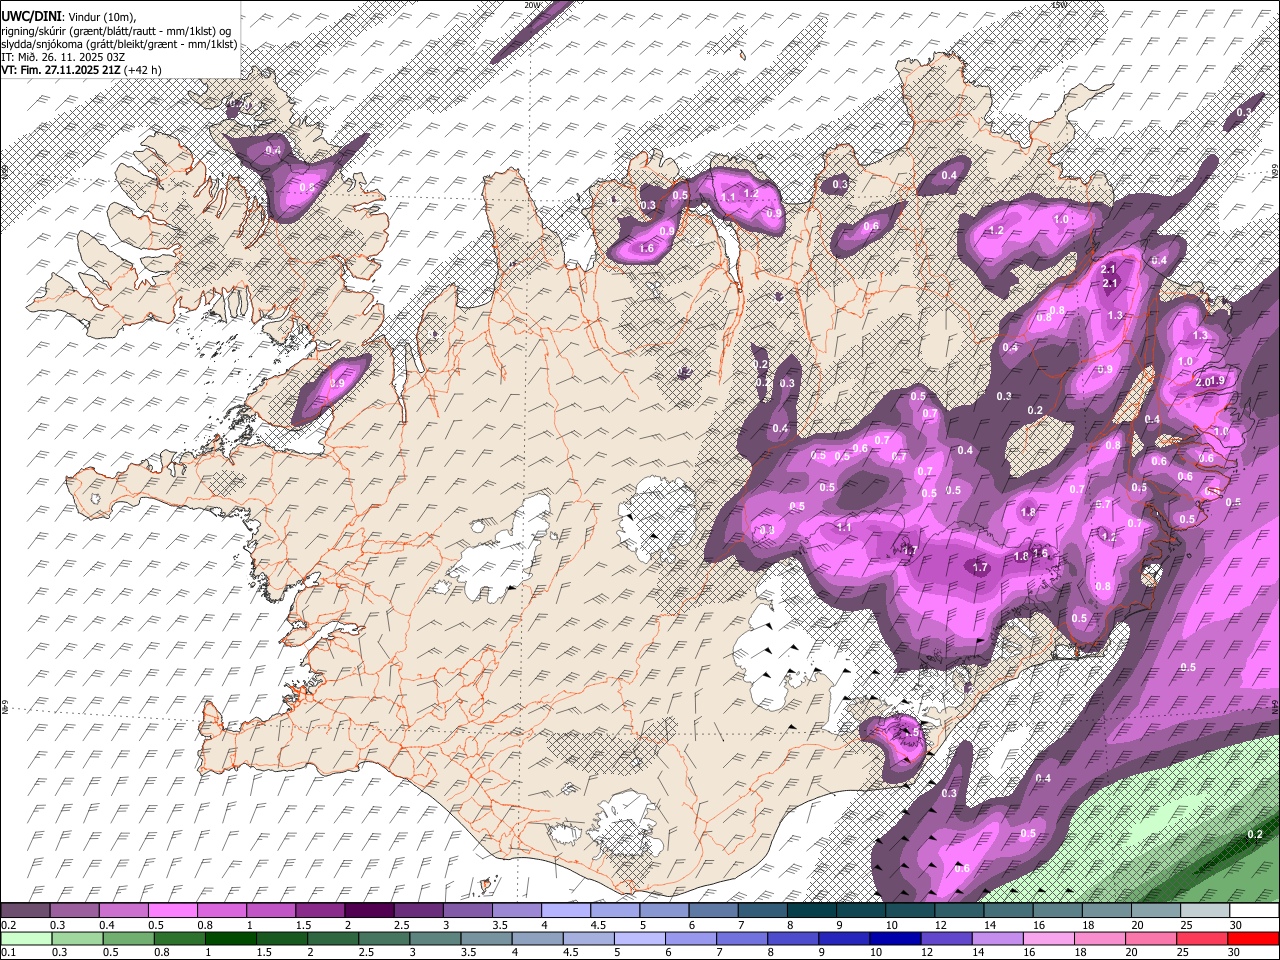1280x960 pixels.
Task: Click the '0.2' label under the snow scale
Action: pos(9,925)
